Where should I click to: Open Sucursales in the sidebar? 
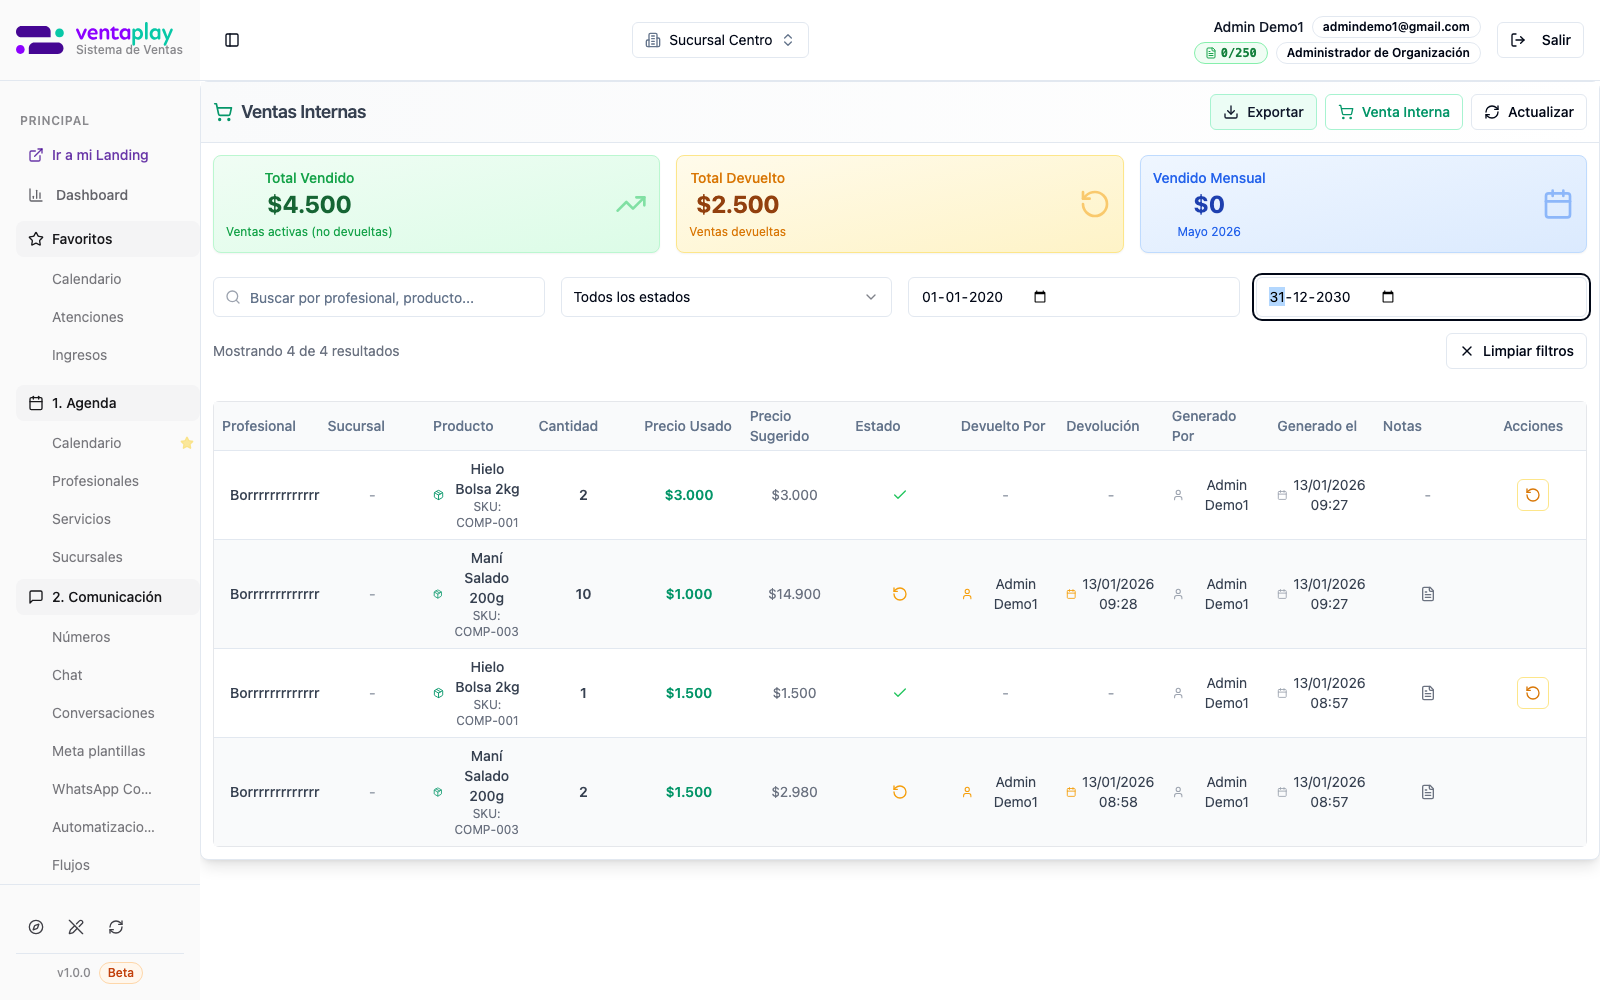point(87,557)
